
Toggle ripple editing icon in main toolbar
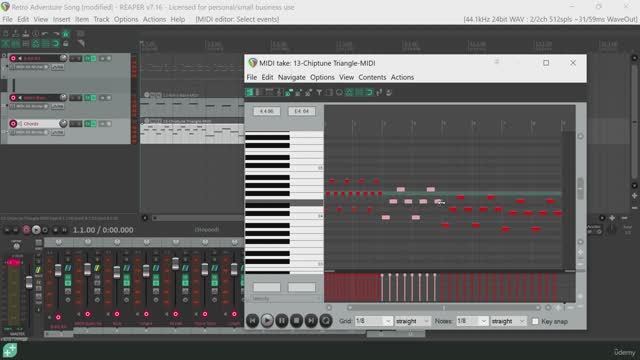click(26, 44)
